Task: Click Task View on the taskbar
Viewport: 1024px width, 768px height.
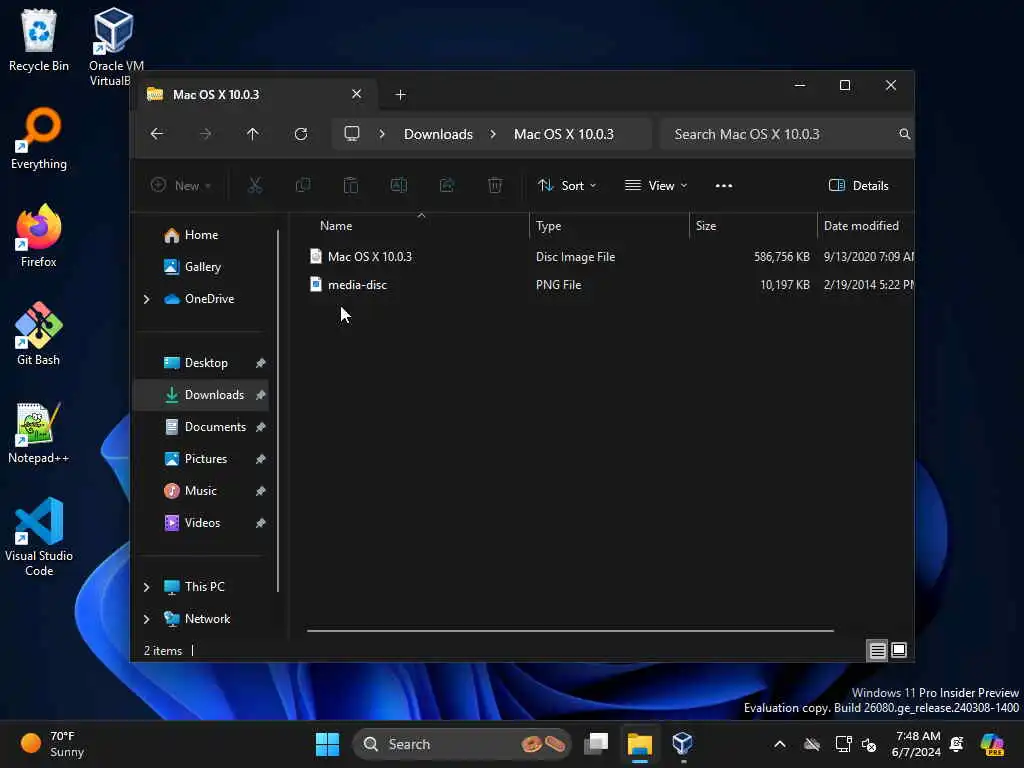Action: [596, 744]
